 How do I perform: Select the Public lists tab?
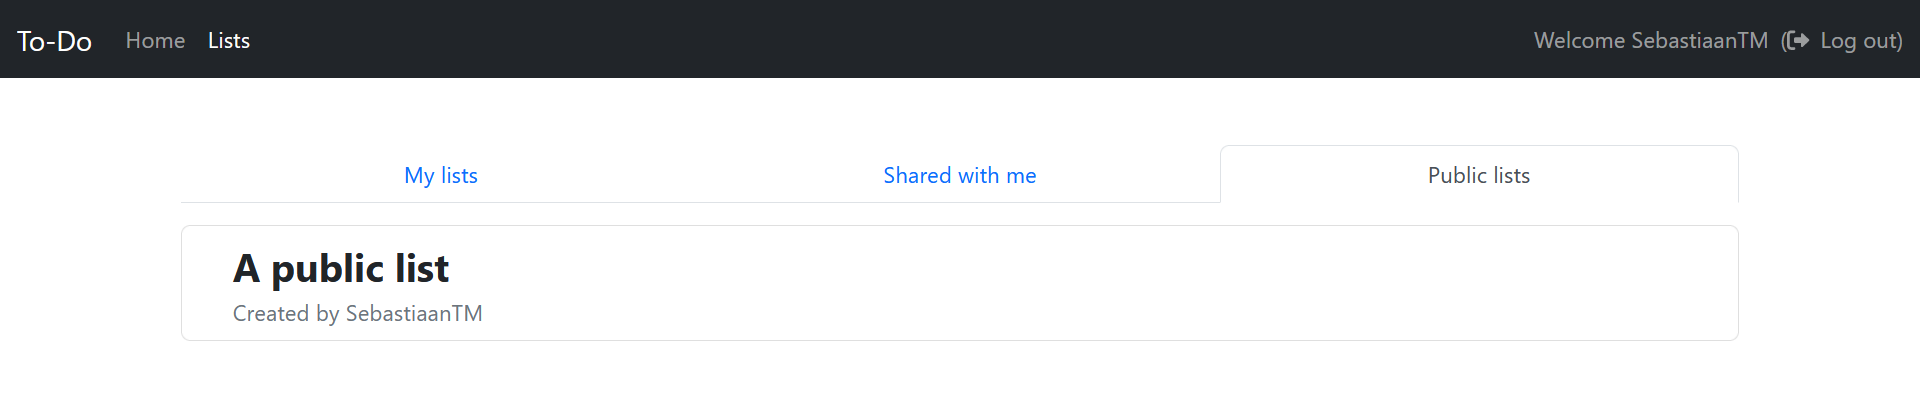pyautogui.click(x=1478, y=176)
